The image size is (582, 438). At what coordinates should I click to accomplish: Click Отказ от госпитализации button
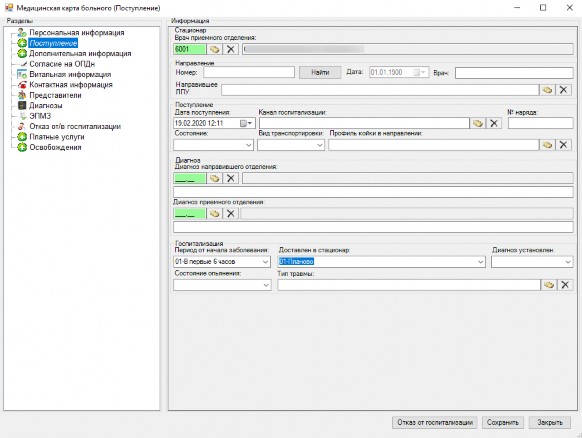[435, 422]
